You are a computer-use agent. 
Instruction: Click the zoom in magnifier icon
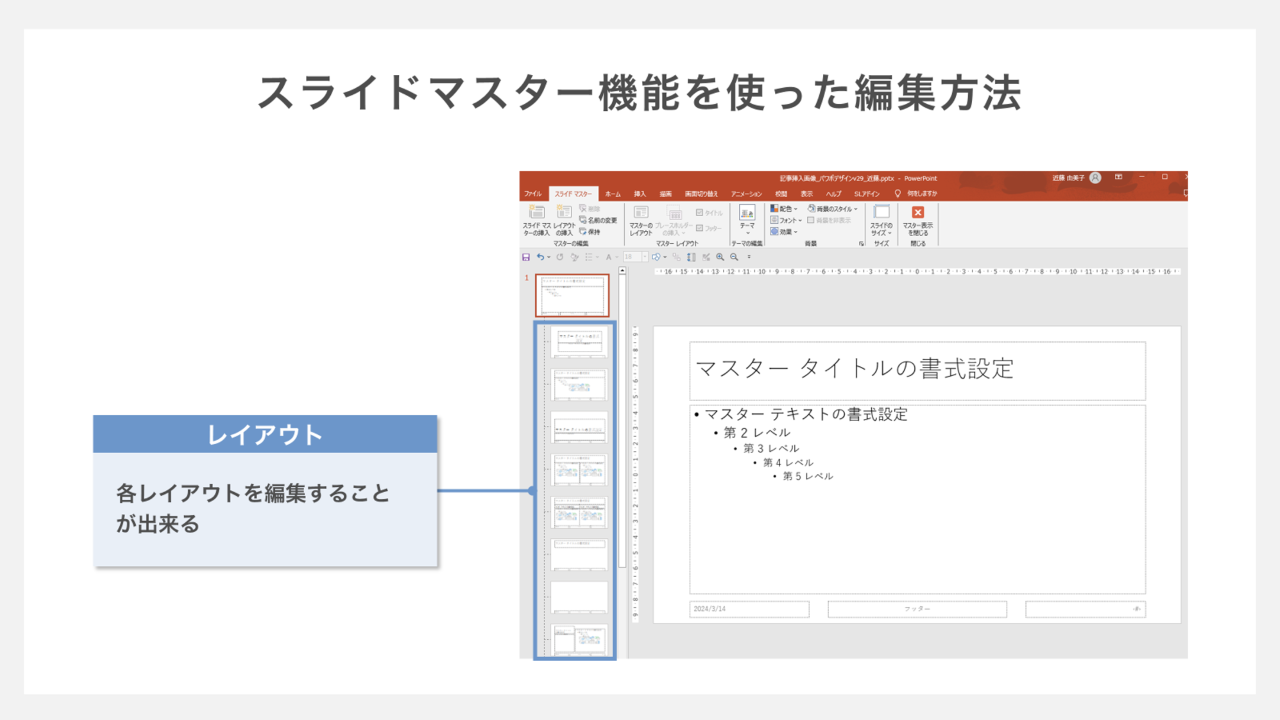click(x=720, y=257)
